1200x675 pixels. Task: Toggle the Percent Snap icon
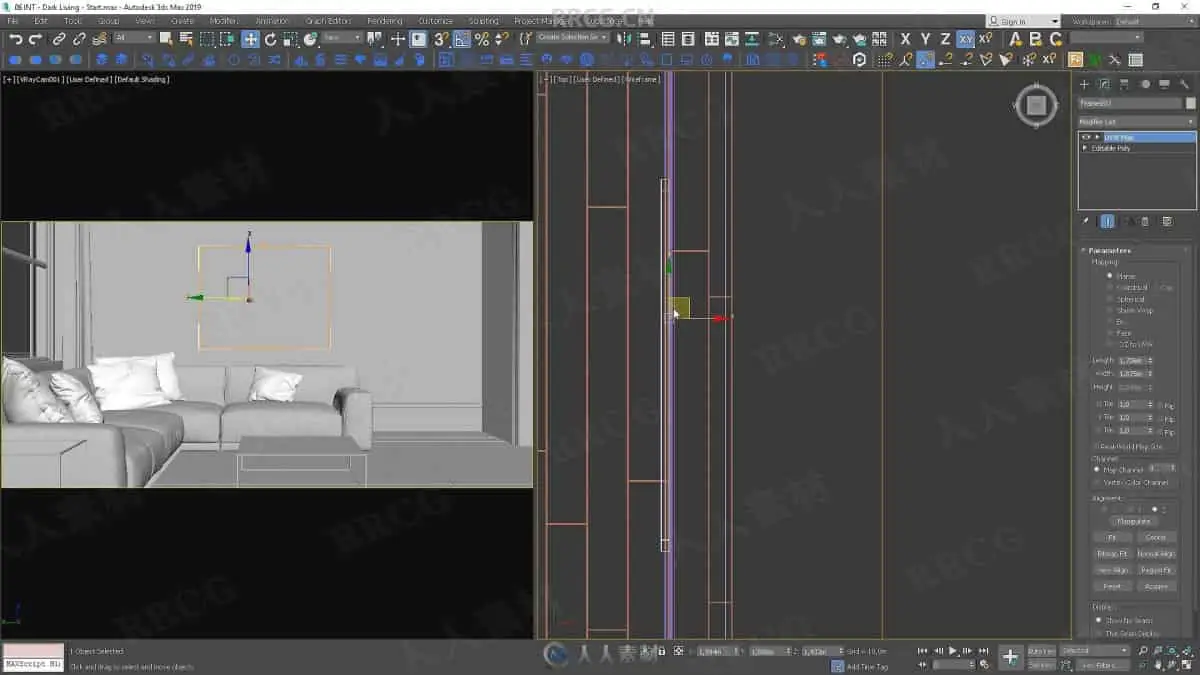(x=482, y=39)
